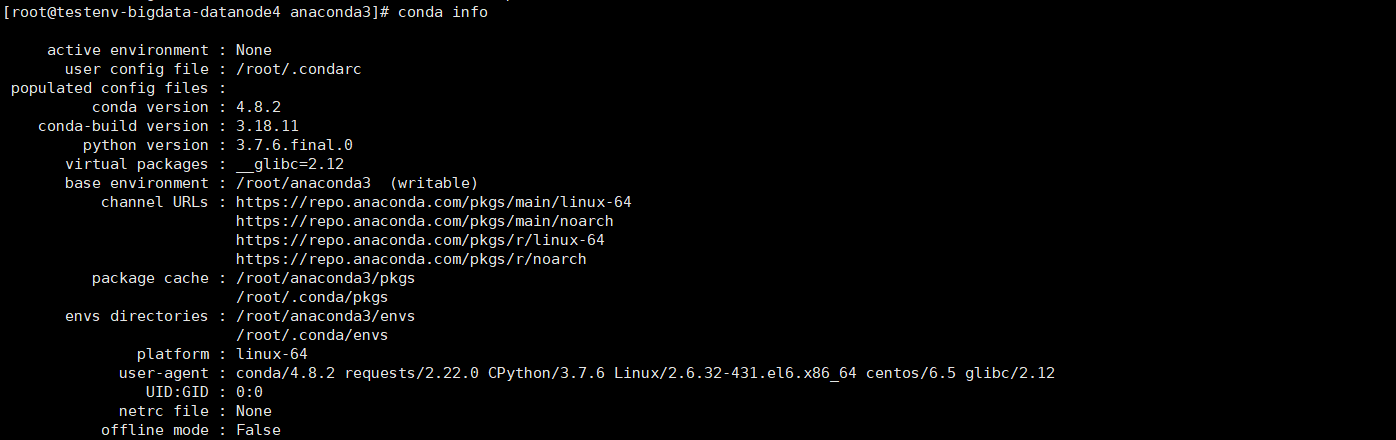The image size is (1396, 440).
Task: Click the conda info command text
Action: point(443,12)
